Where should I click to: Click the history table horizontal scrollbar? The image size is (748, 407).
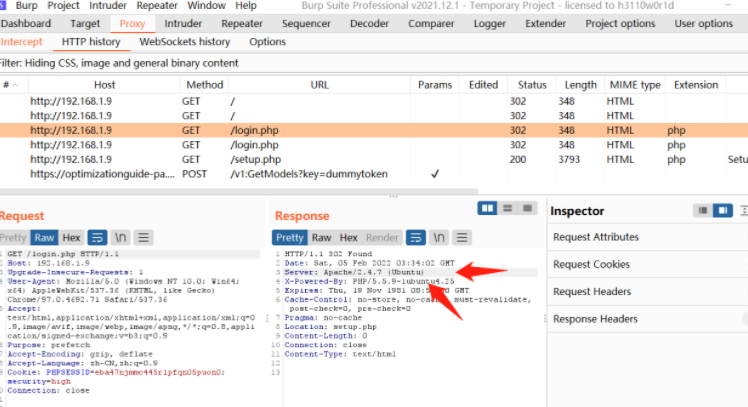point(239,191)
